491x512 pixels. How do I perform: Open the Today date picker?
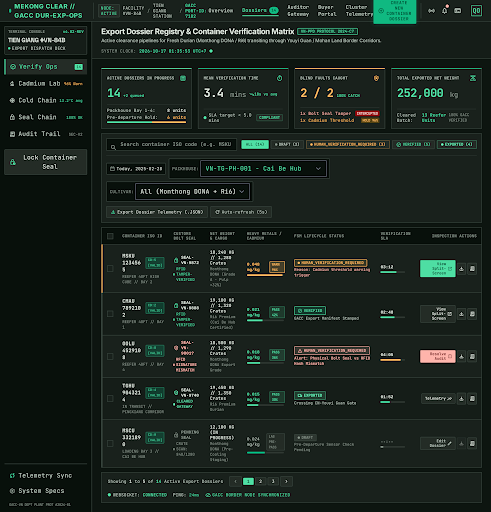point(136,169)
